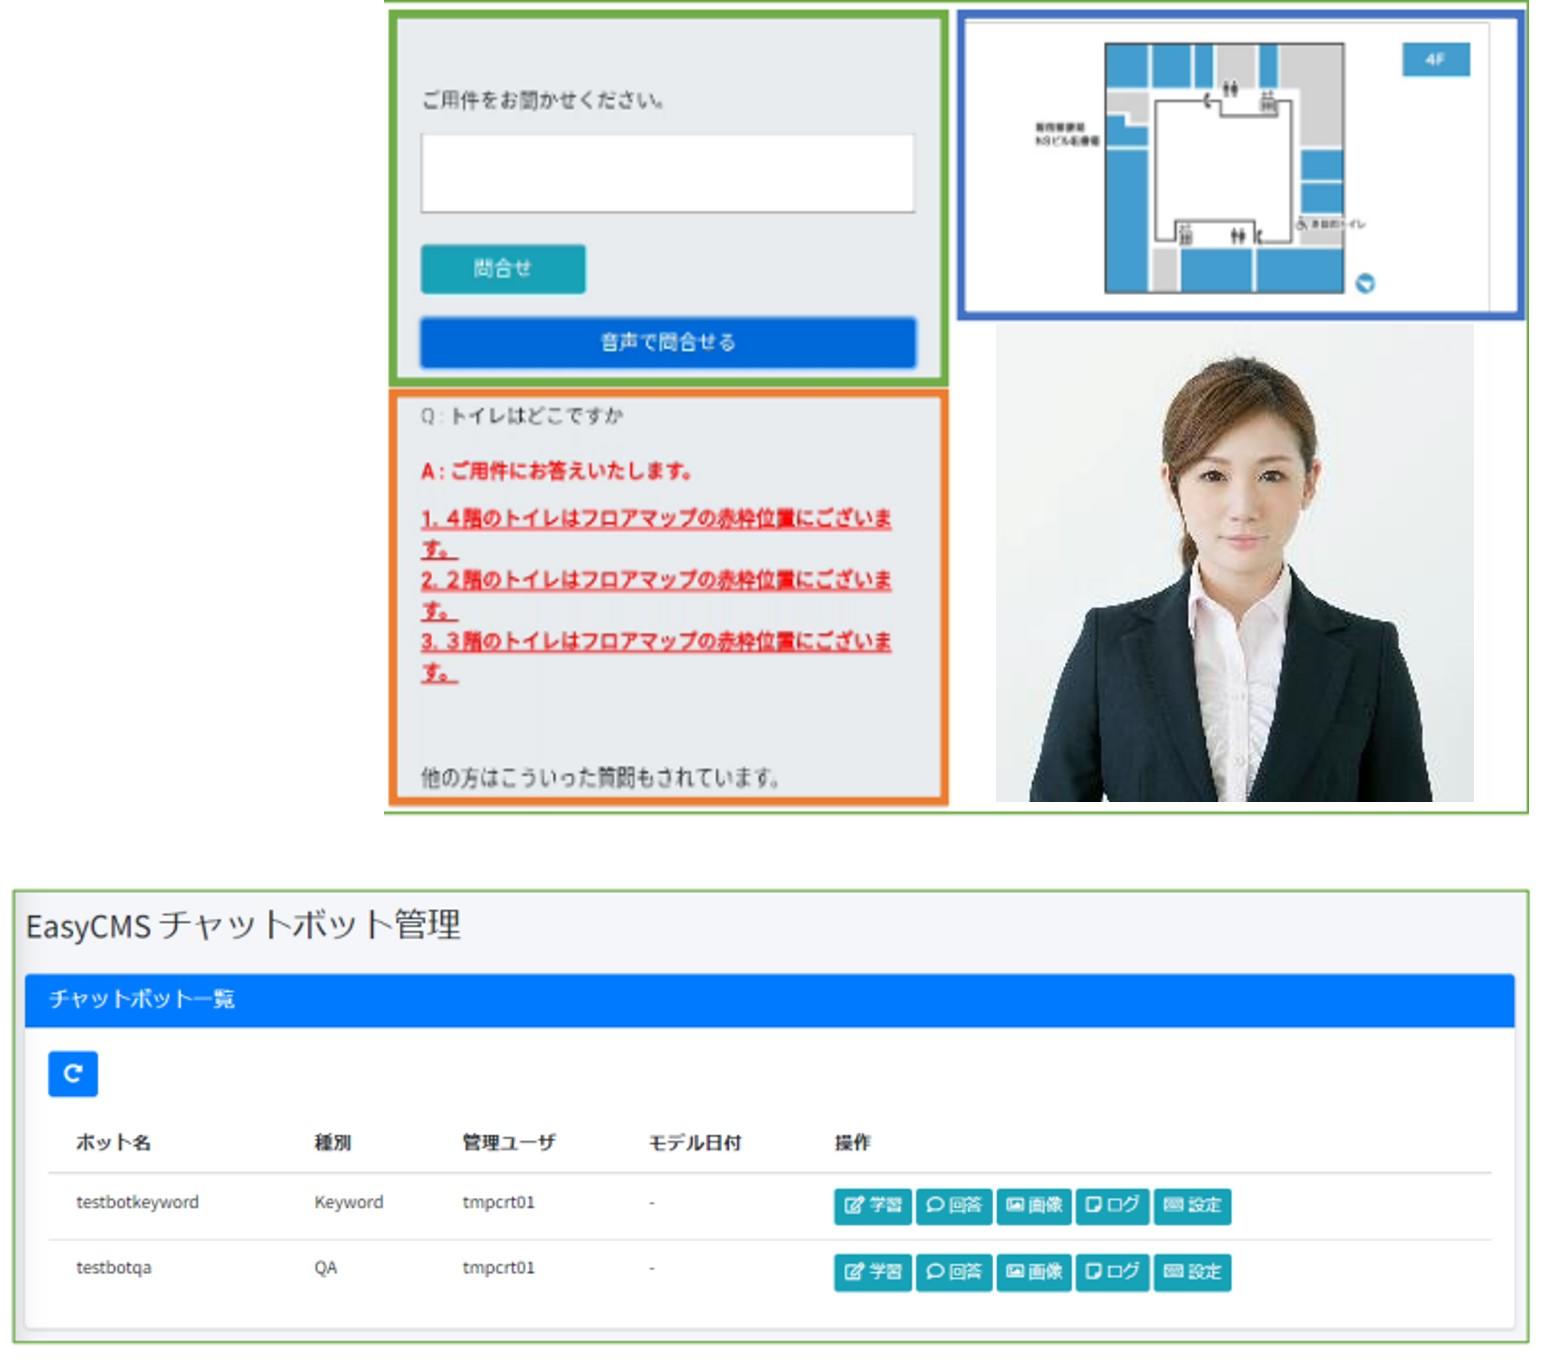Open 設定 for testbotkeyword bot
1549x1364 pixels.
(x=1192, y=1206)
